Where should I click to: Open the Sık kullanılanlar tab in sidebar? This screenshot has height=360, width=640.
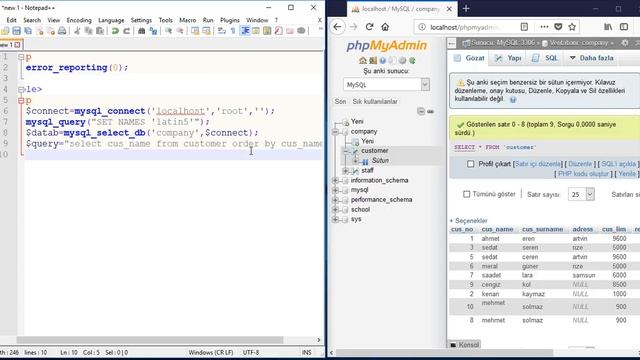375,101
